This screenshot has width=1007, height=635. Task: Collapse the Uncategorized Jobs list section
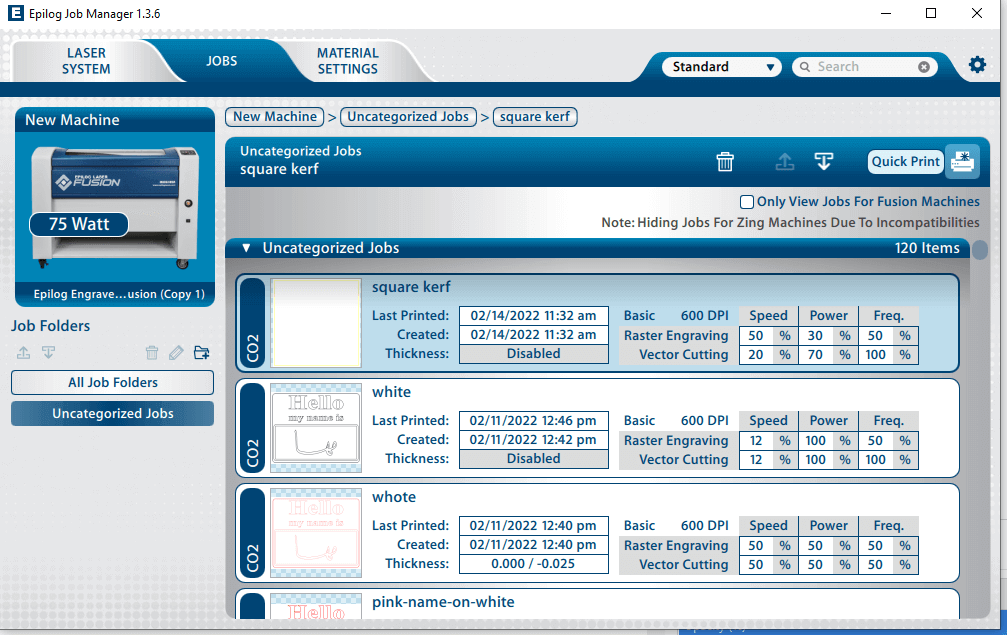click(246, 248)
